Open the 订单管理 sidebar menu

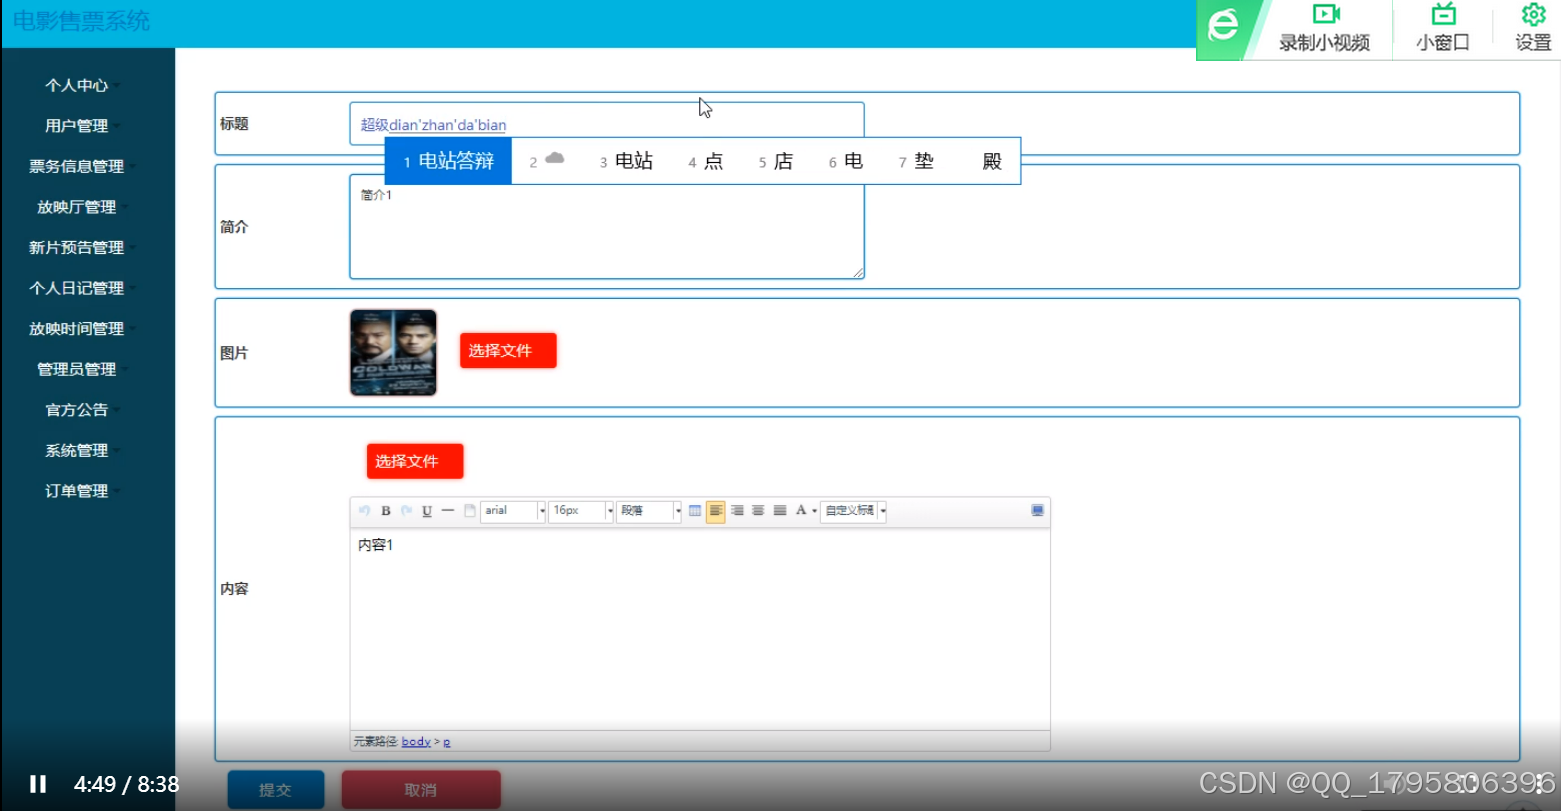pos(75,490)
